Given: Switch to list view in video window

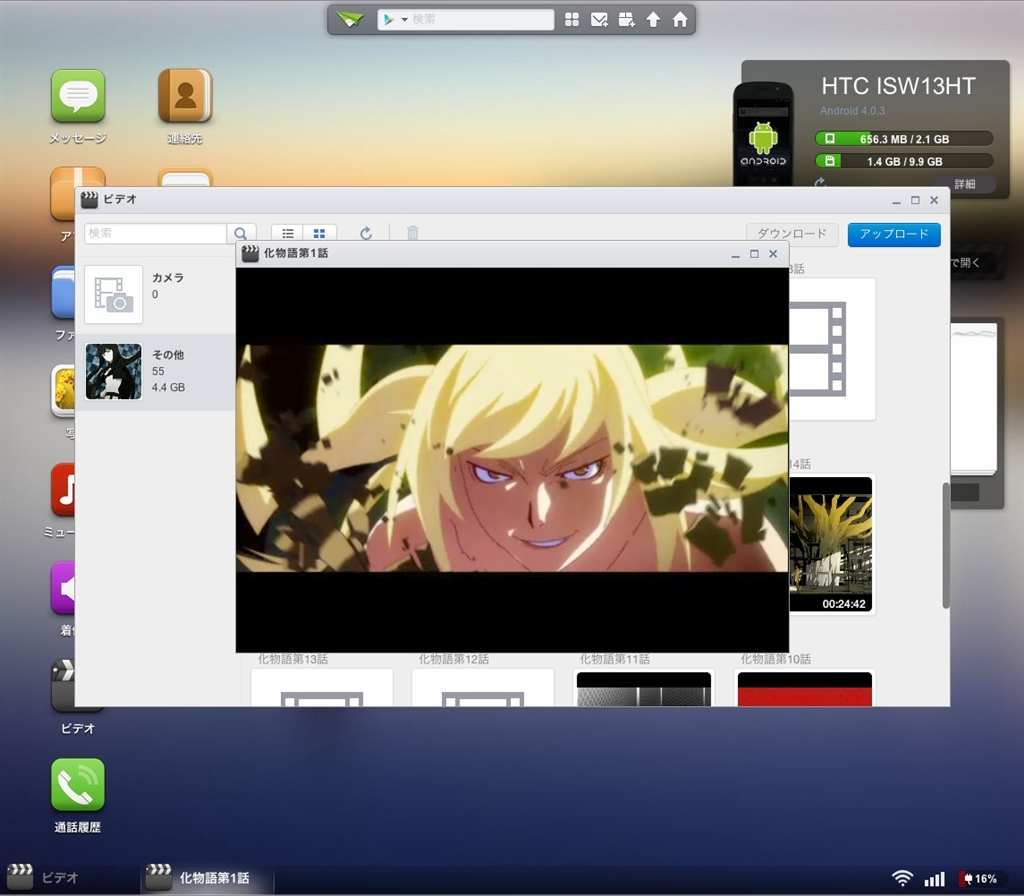Looking at the screenshot, I should 287,233.
